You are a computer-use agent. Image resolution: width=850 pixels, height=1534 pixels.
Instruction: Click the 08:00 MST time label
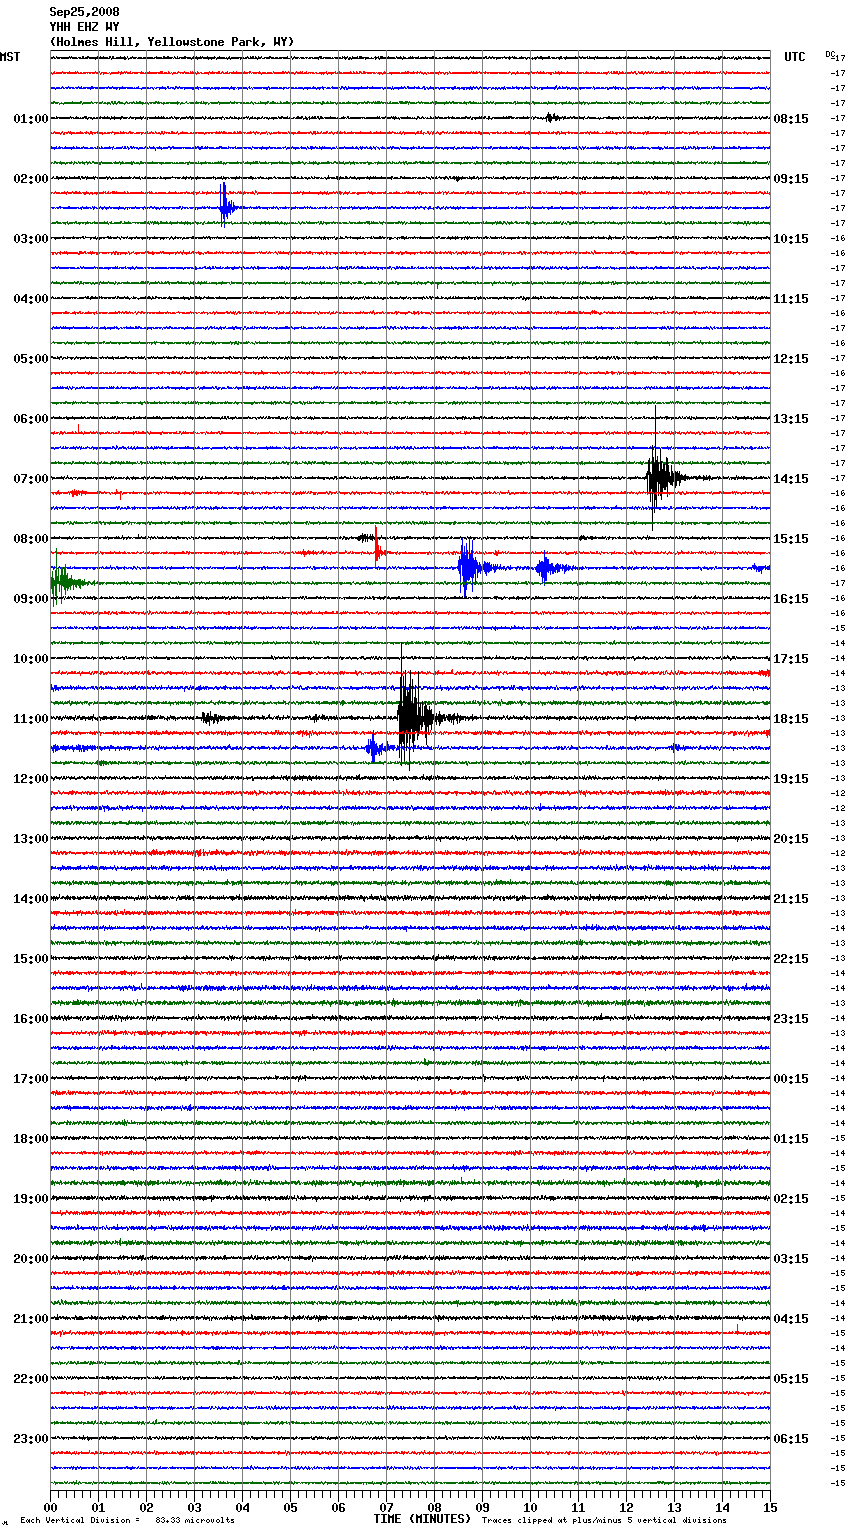30,539
